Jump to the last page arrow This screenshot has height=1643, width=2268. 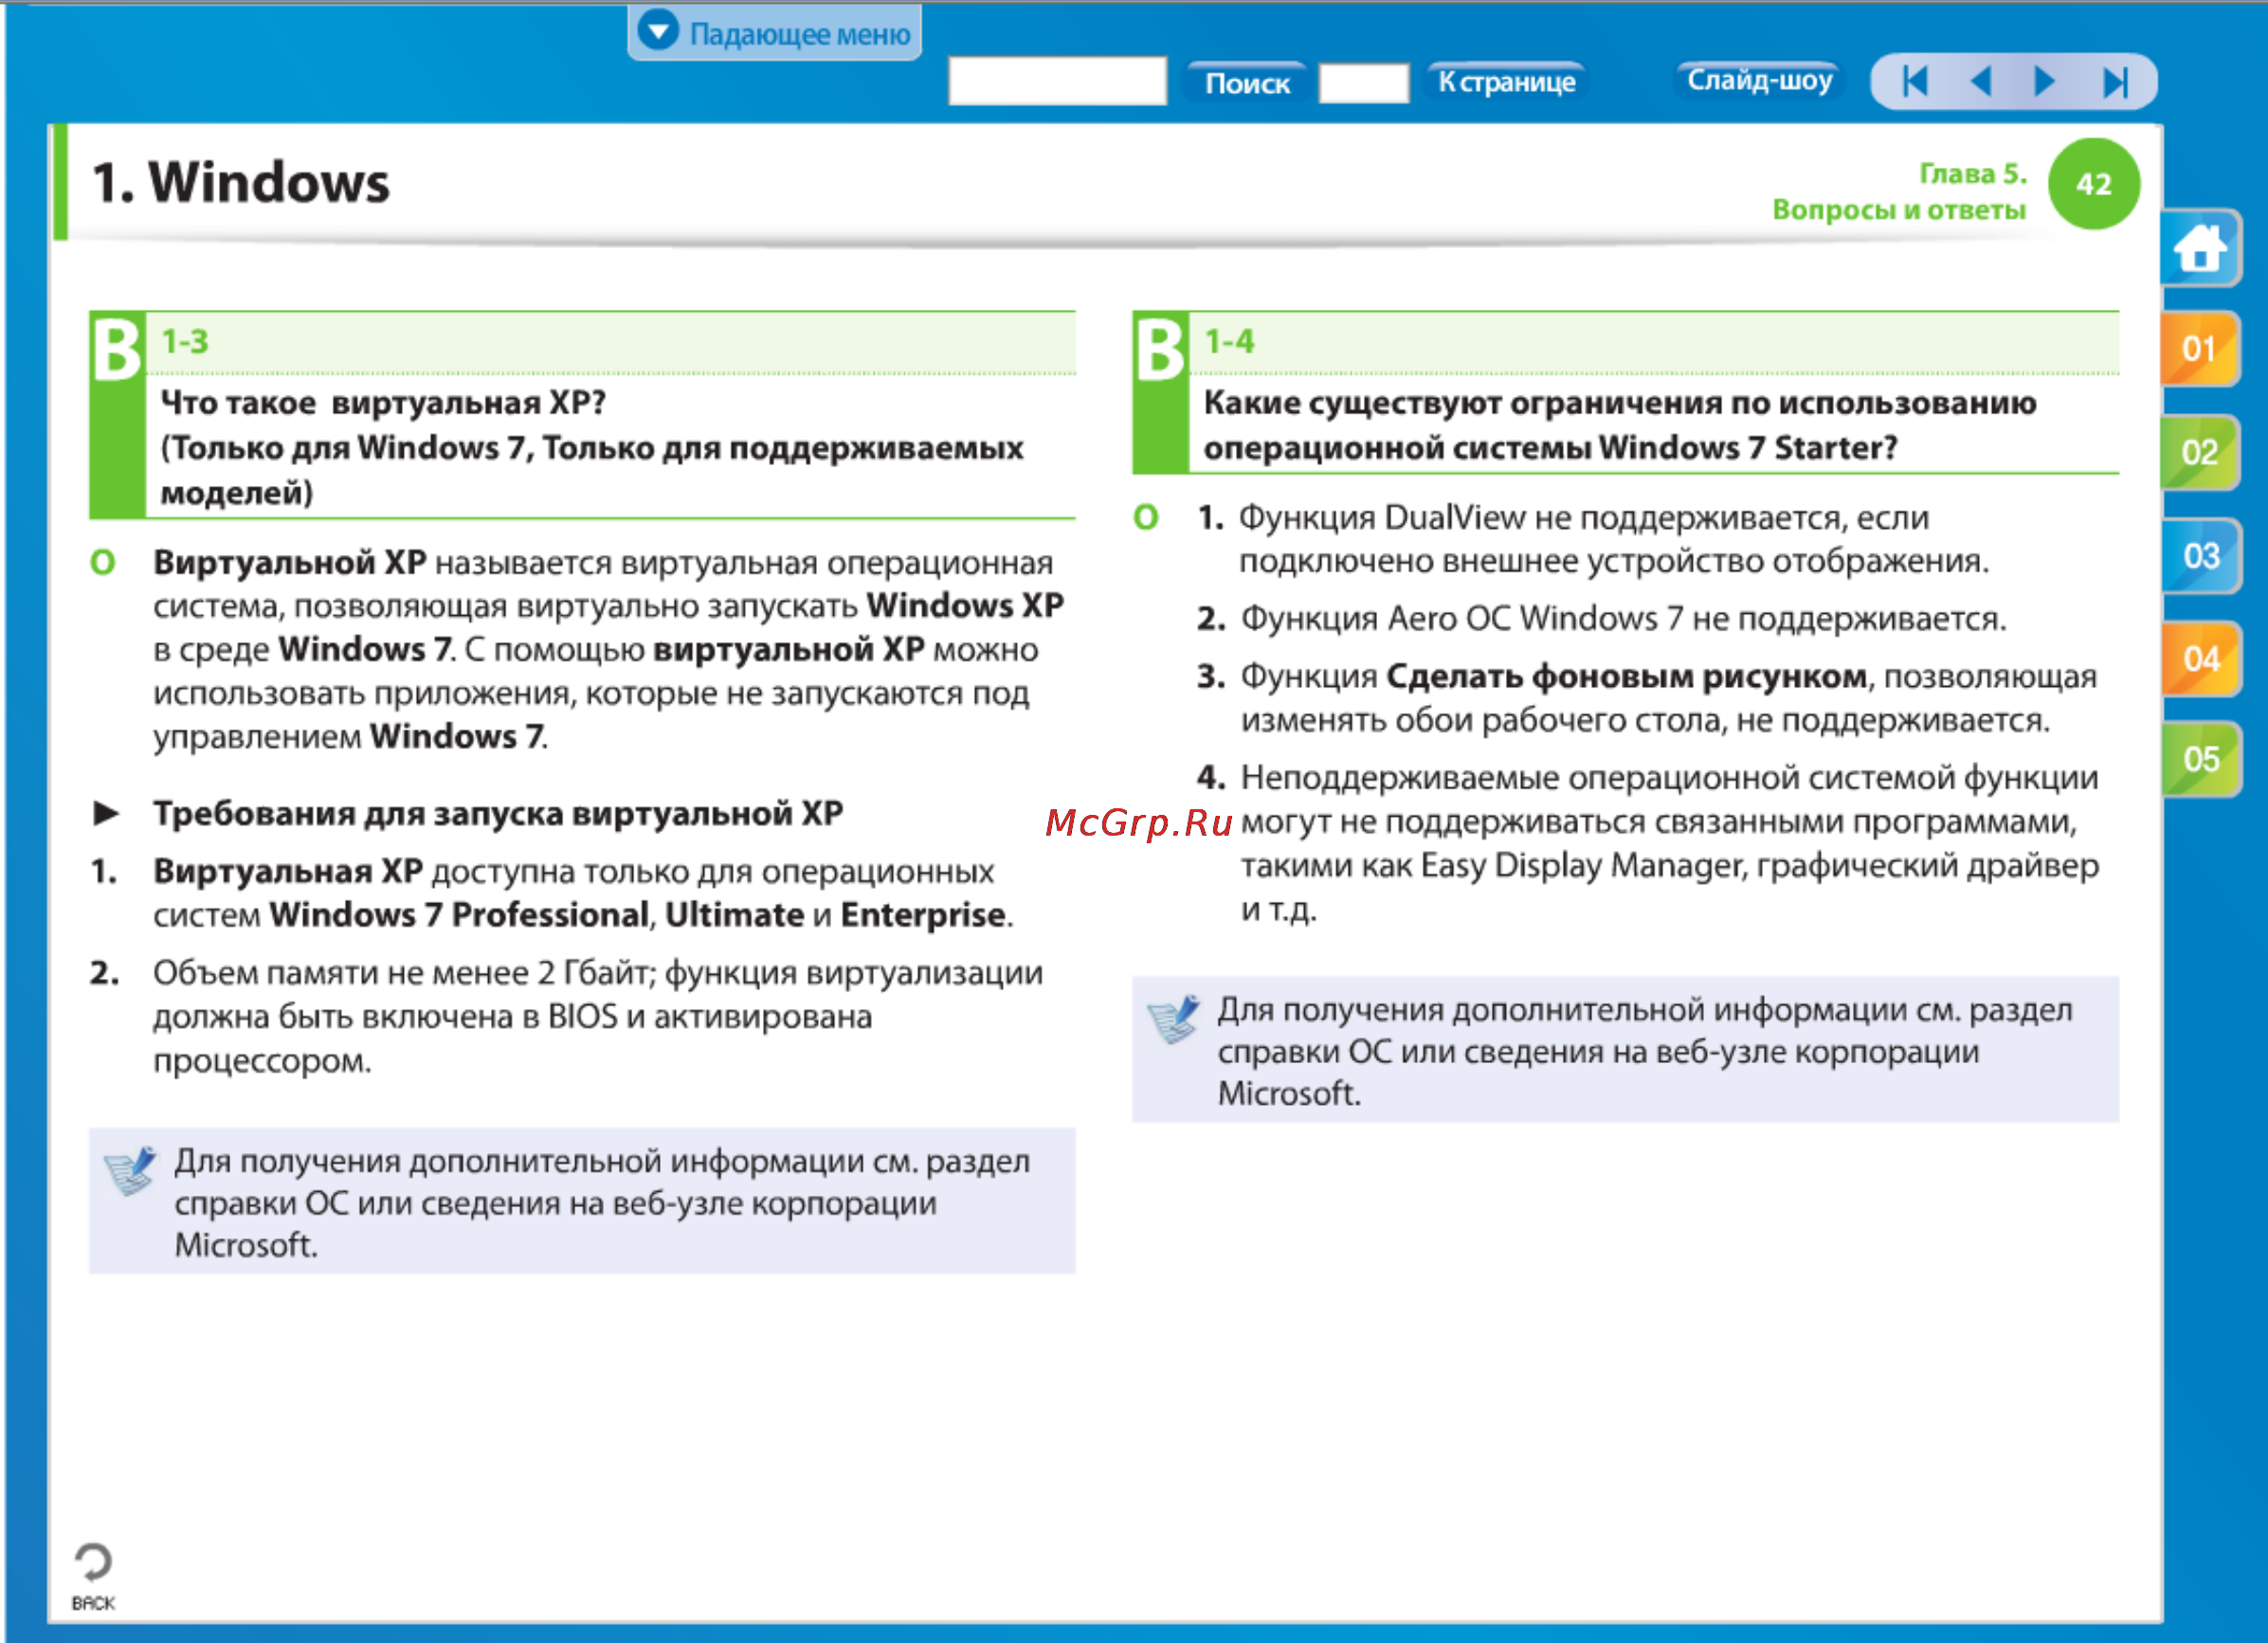pyautogui.click(x=2114, y=81)
